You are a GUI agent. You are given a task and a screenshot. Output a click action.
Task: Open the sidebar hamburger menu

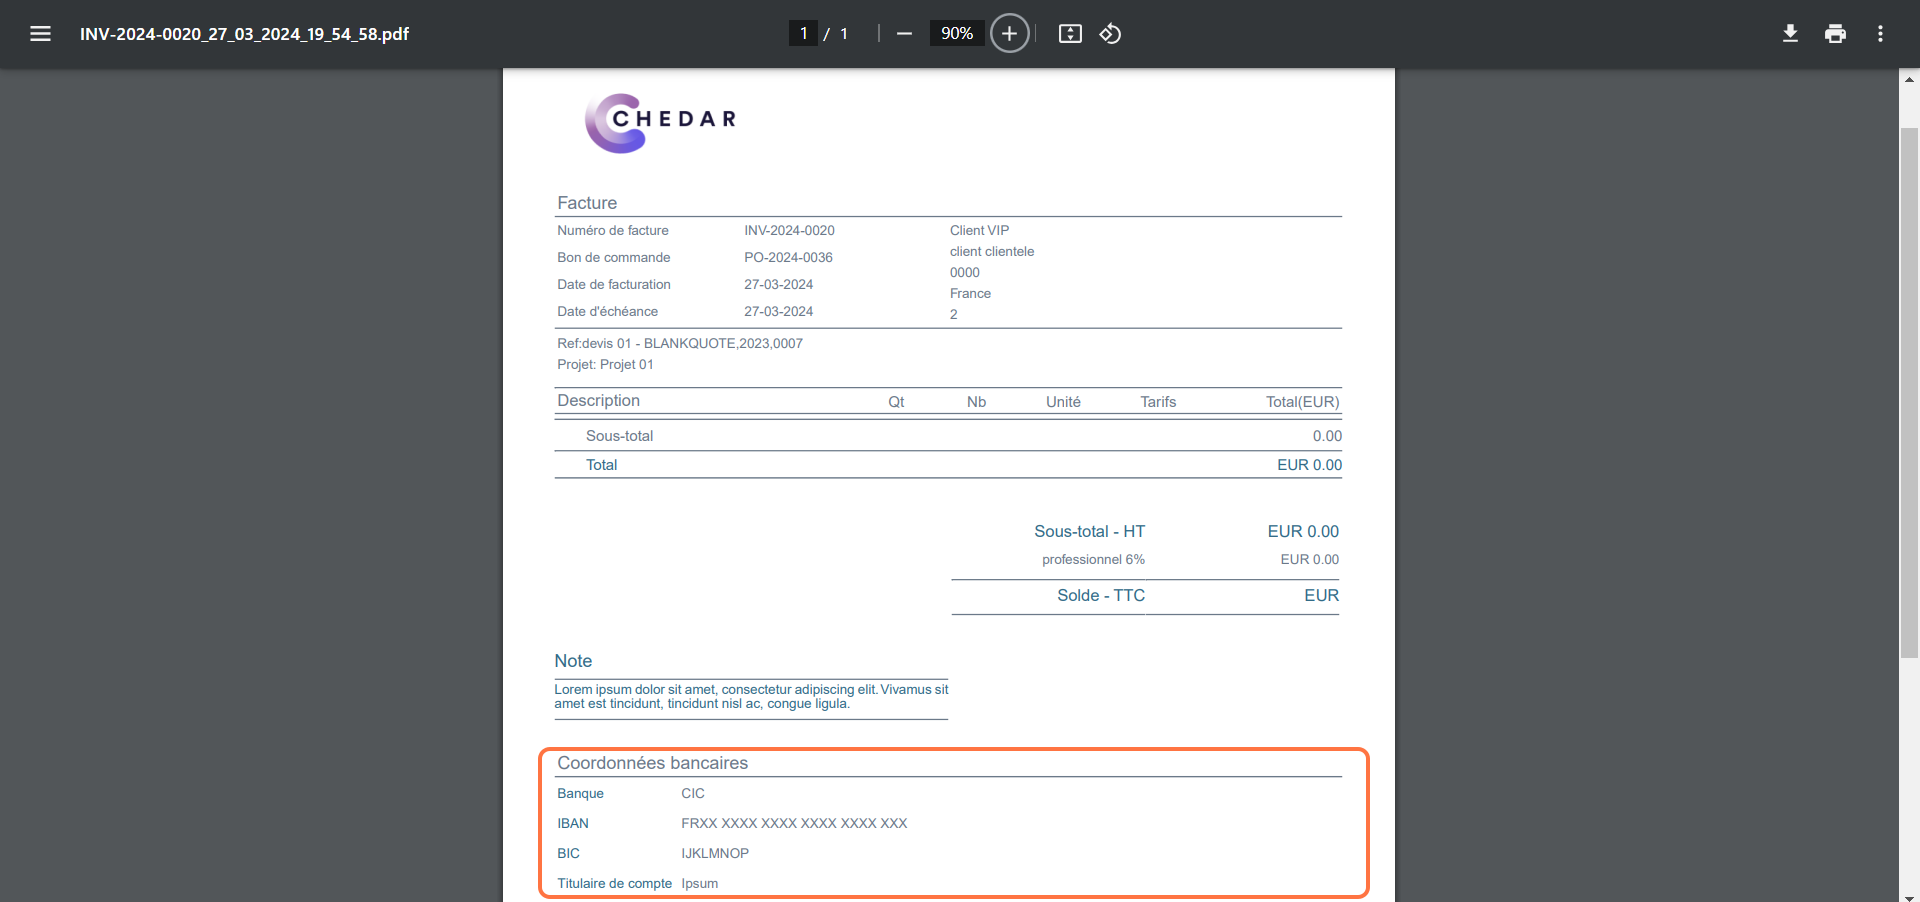click(x=40, y=34)
